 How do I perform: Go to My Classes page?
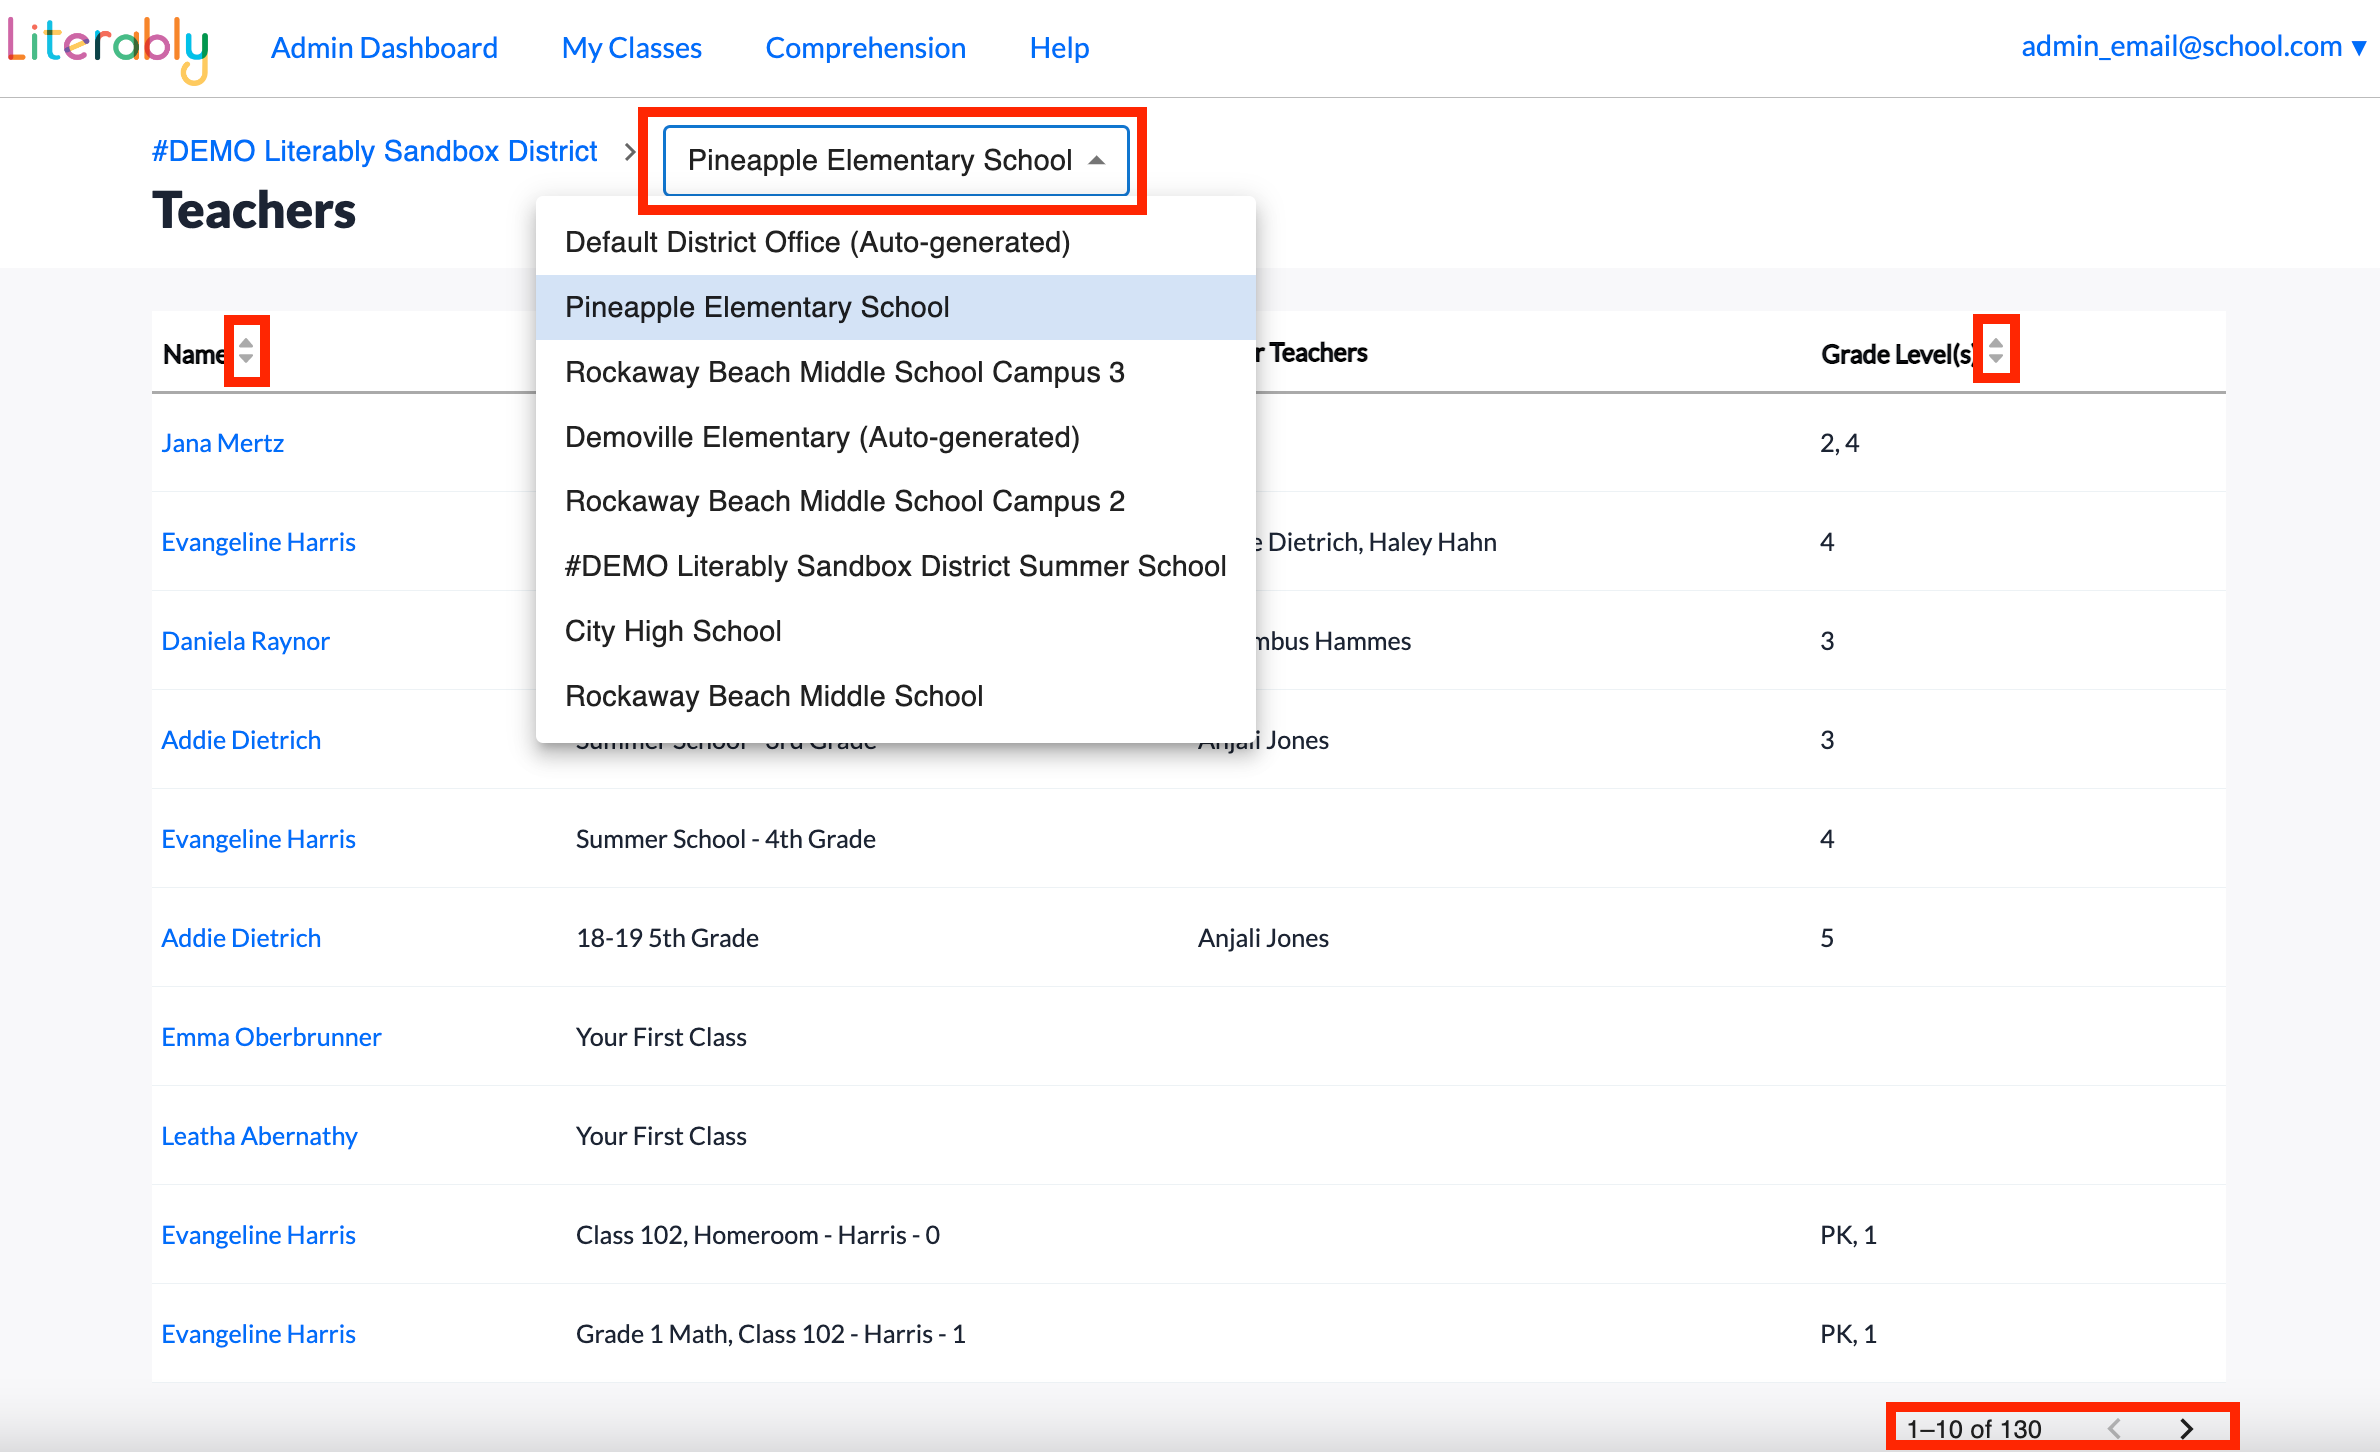(x=631, y=48)
